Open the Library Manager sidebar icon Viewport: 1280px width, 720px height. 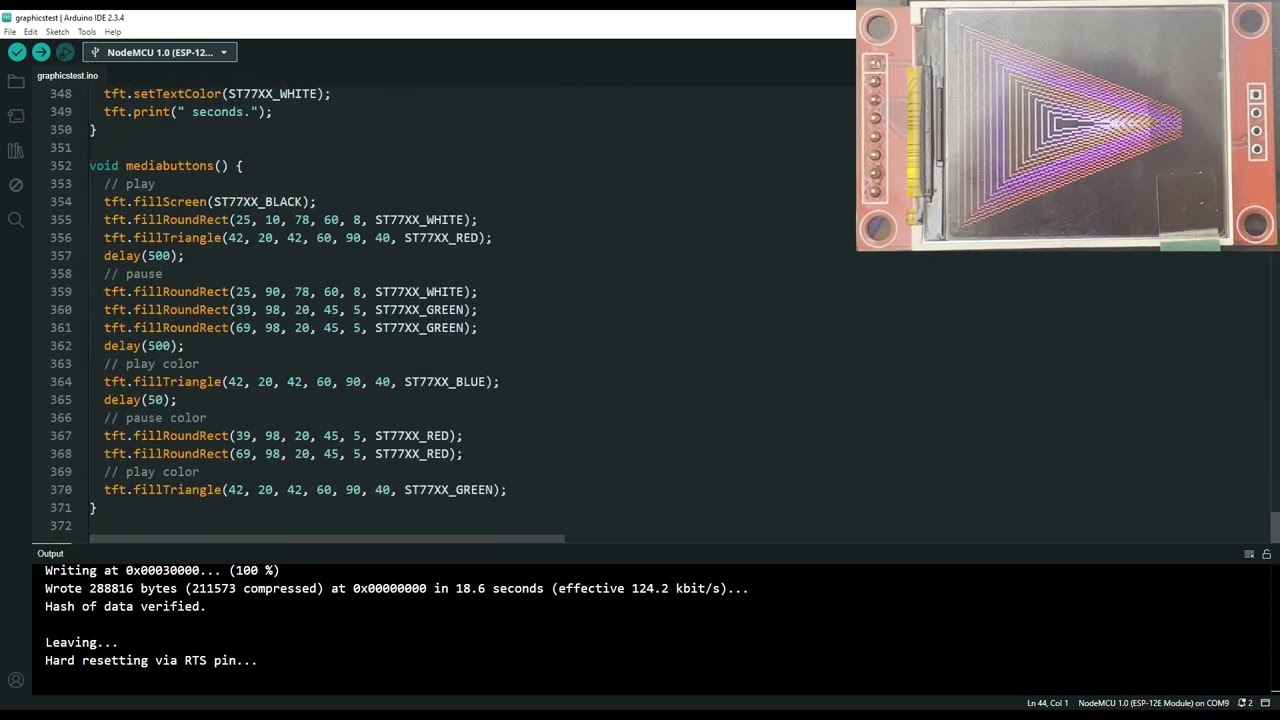[15, 151]
